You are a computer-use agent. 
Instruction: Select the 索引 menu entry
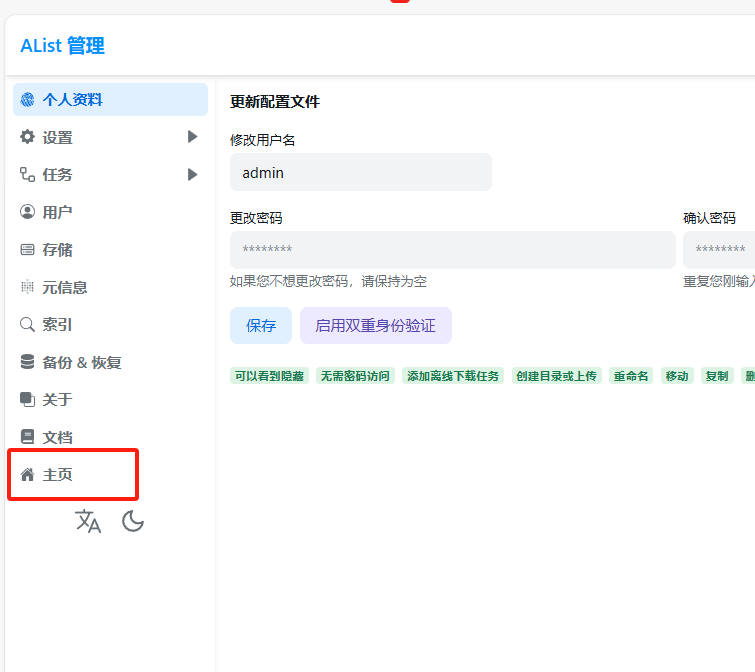[x=110, y=324]
